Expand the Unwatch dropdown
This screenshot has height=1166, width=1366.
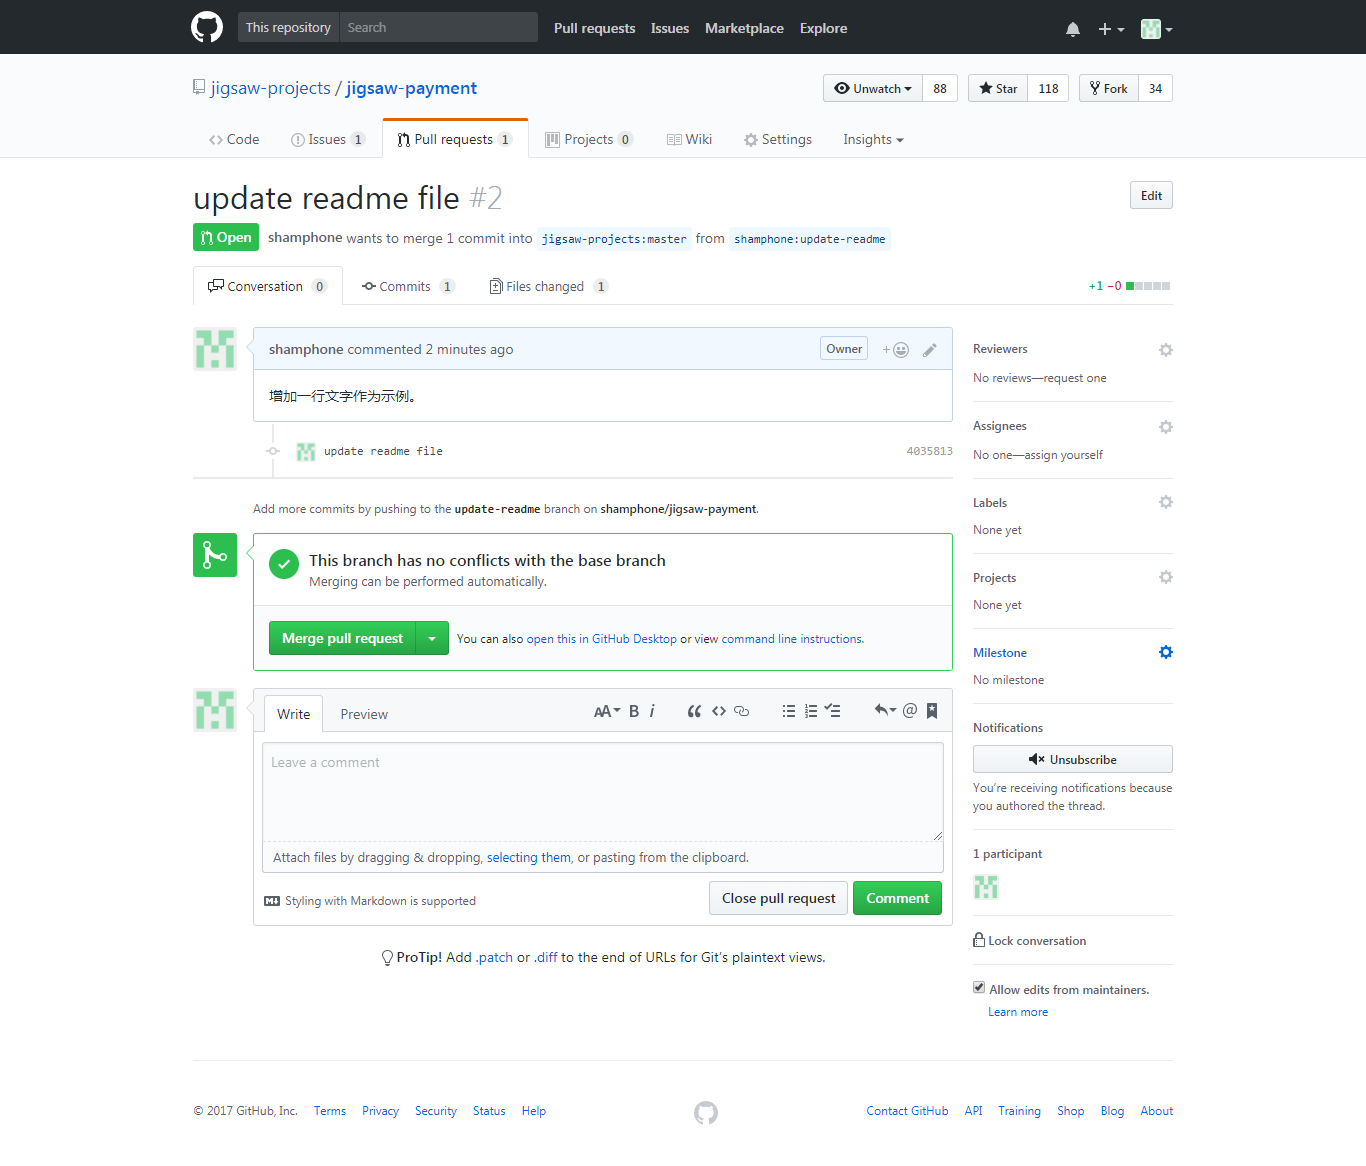tap(873, 88)
